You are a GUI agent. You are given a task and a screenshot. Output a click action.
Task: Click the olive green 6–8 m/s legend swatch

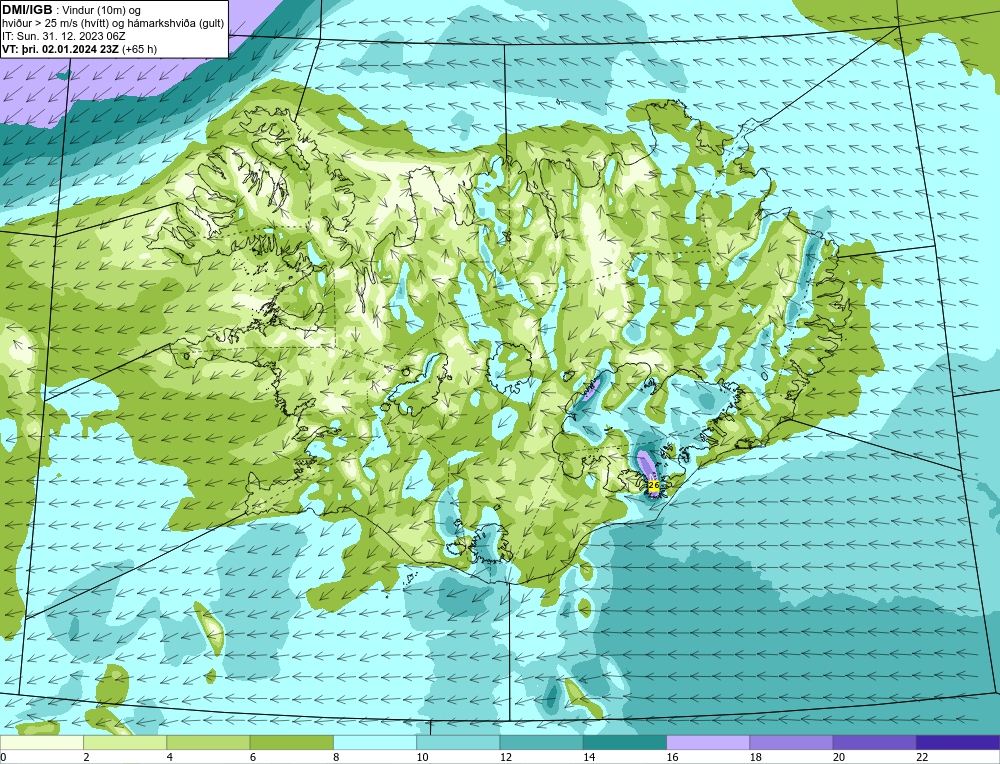click(291, 743)
